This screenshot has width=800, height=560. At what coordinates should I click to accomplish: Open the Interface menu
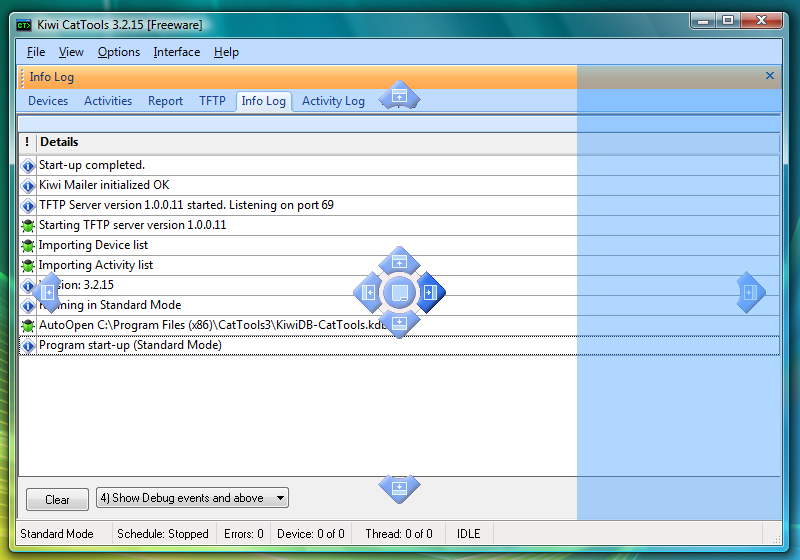coord(177,52)
